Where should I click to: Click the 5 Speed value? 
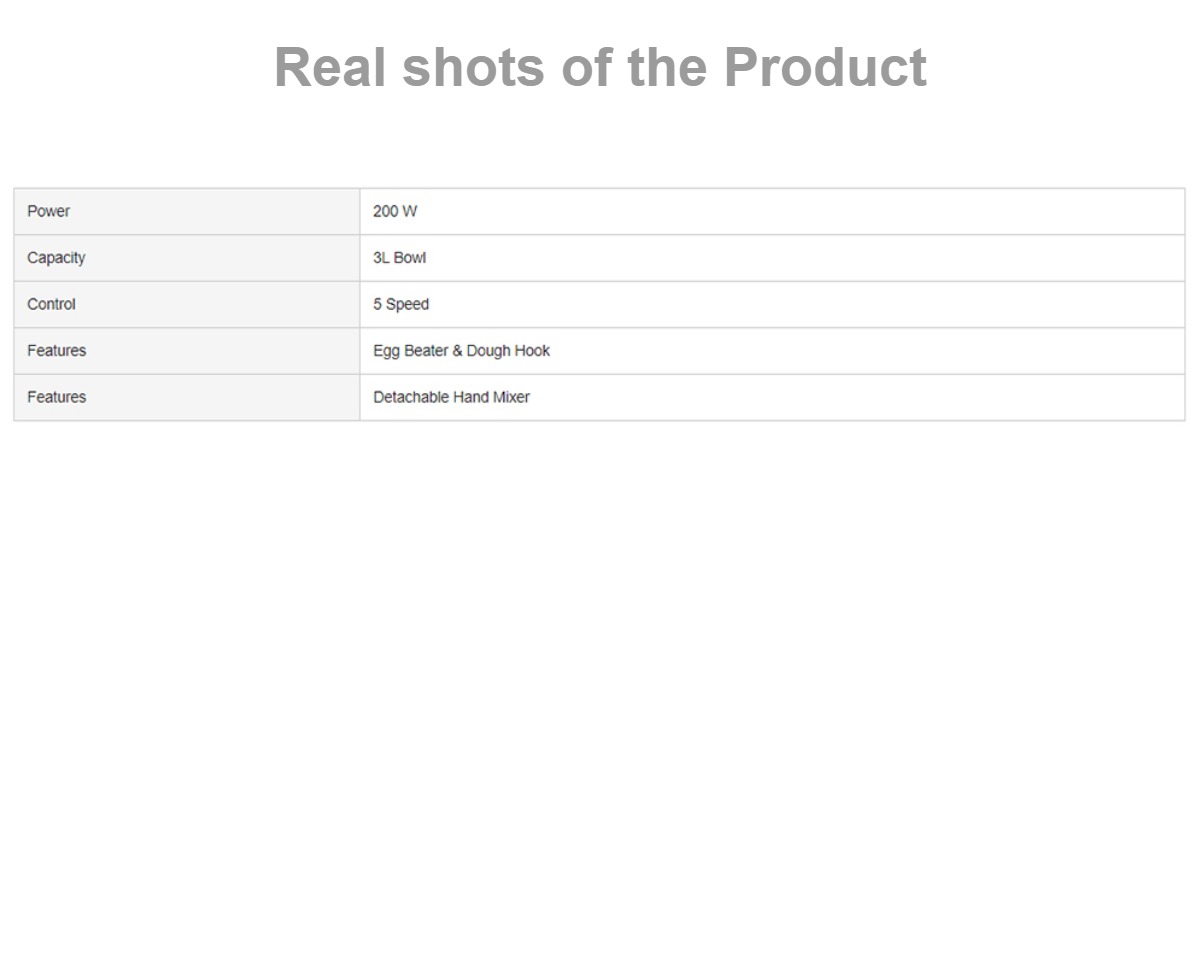[401, 304]
